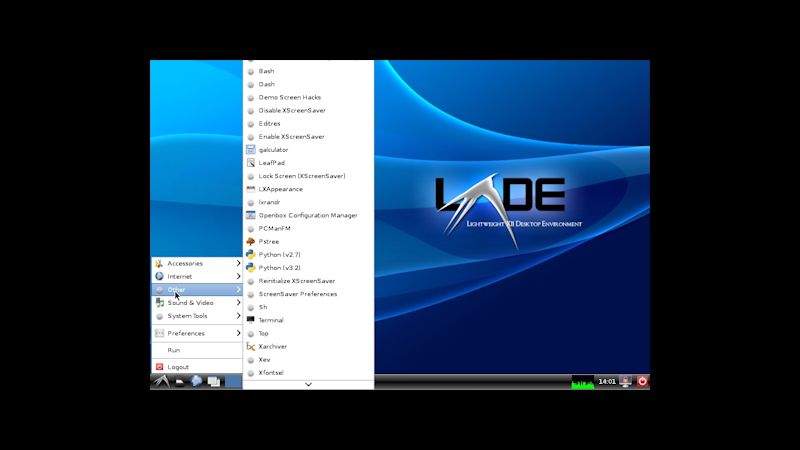Click the Pstree tree icon

tap(251, 241)
